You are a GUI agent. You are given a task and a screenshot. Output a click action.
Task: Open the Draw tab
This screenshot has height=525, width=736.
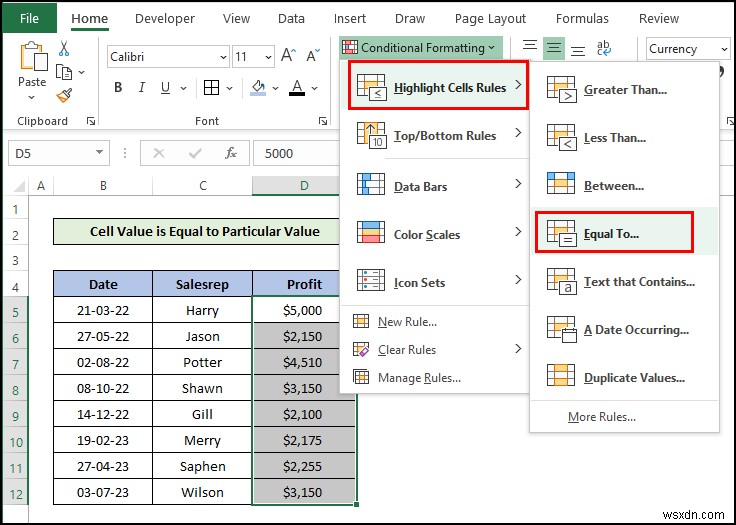410,18
